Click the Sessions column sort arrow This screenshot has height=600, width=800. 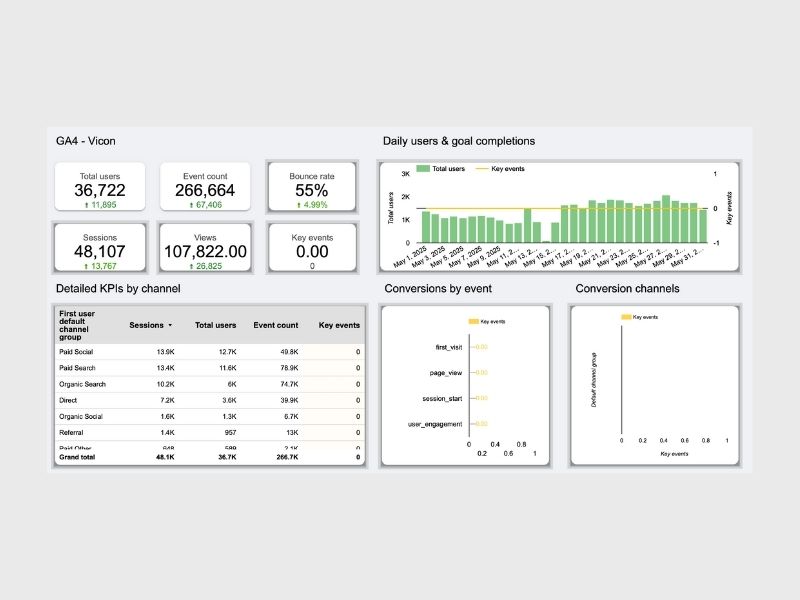pyautogui.click(x=170, y=326)
